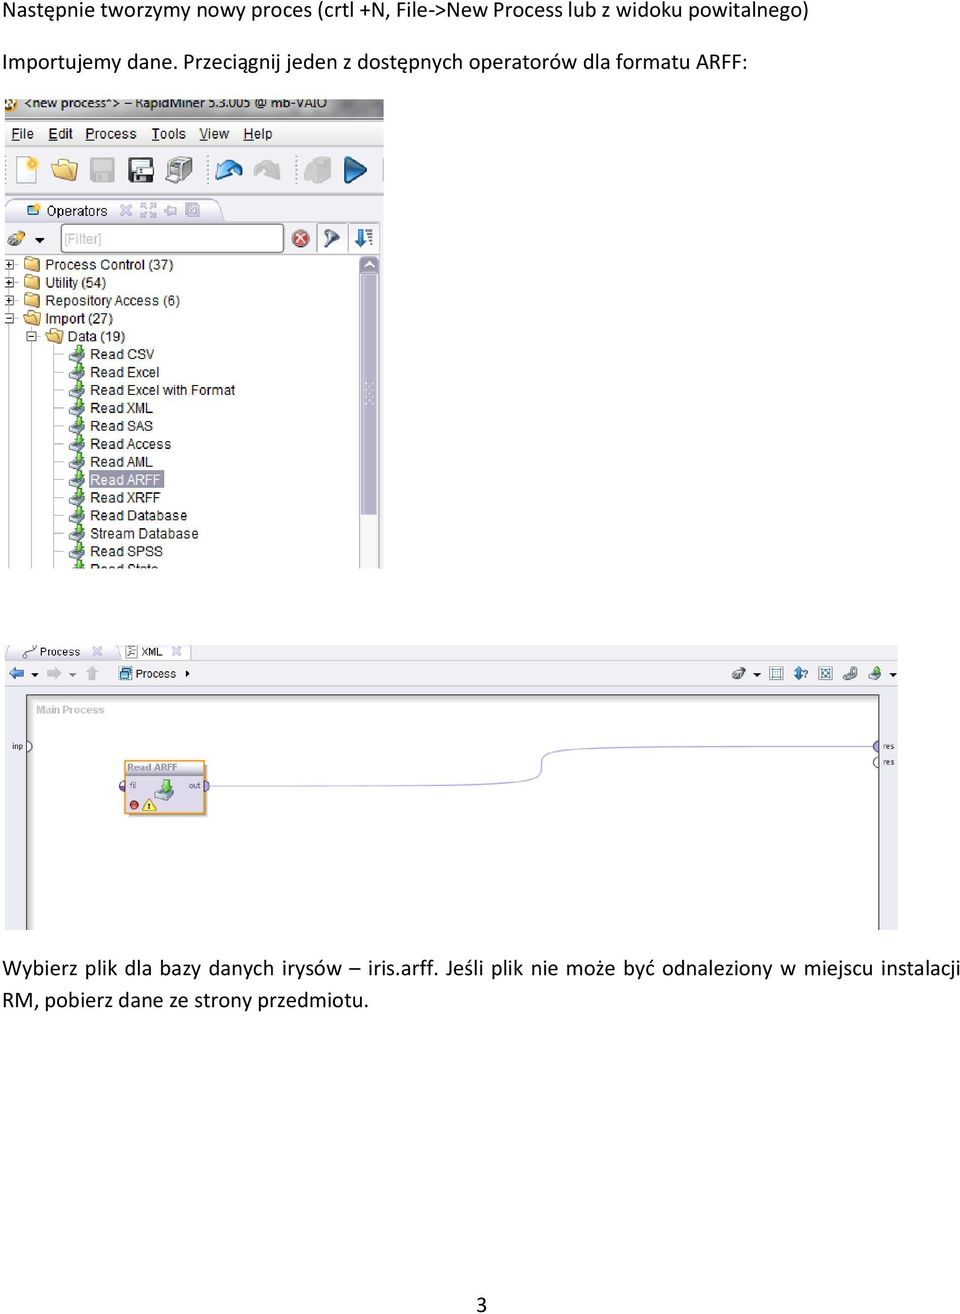
Task: Click the out port of Read ARFF operator
Action: click(x=205, y=786)
